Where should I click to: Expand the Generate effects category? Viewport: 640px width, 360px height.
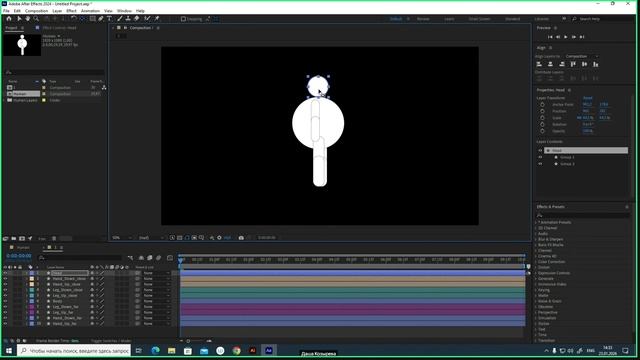[536, 278]
